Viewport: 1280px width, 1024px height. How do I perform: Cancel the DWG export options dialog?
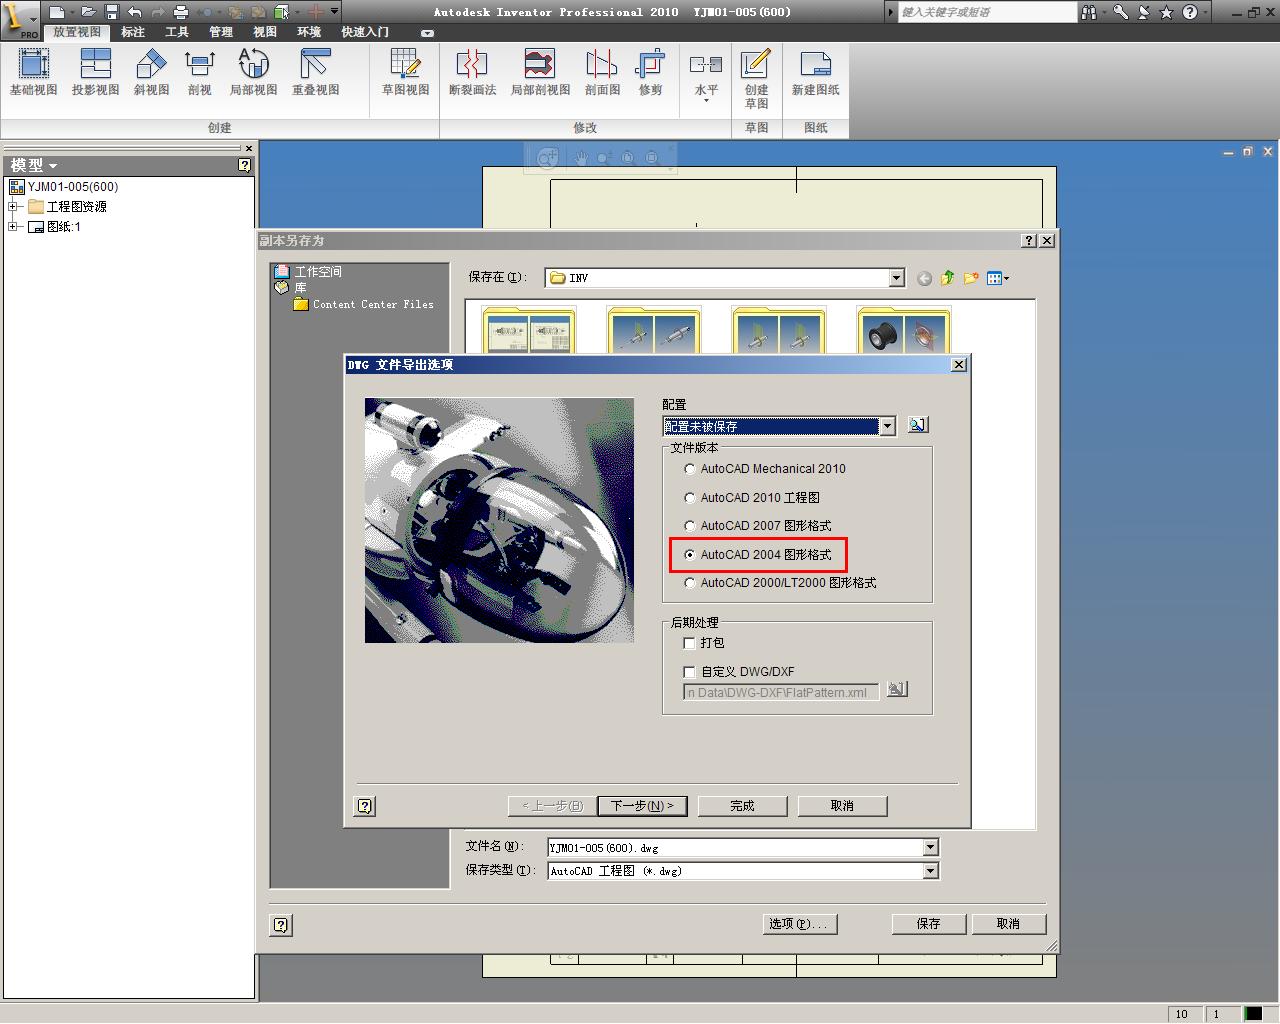coord(842,806)
